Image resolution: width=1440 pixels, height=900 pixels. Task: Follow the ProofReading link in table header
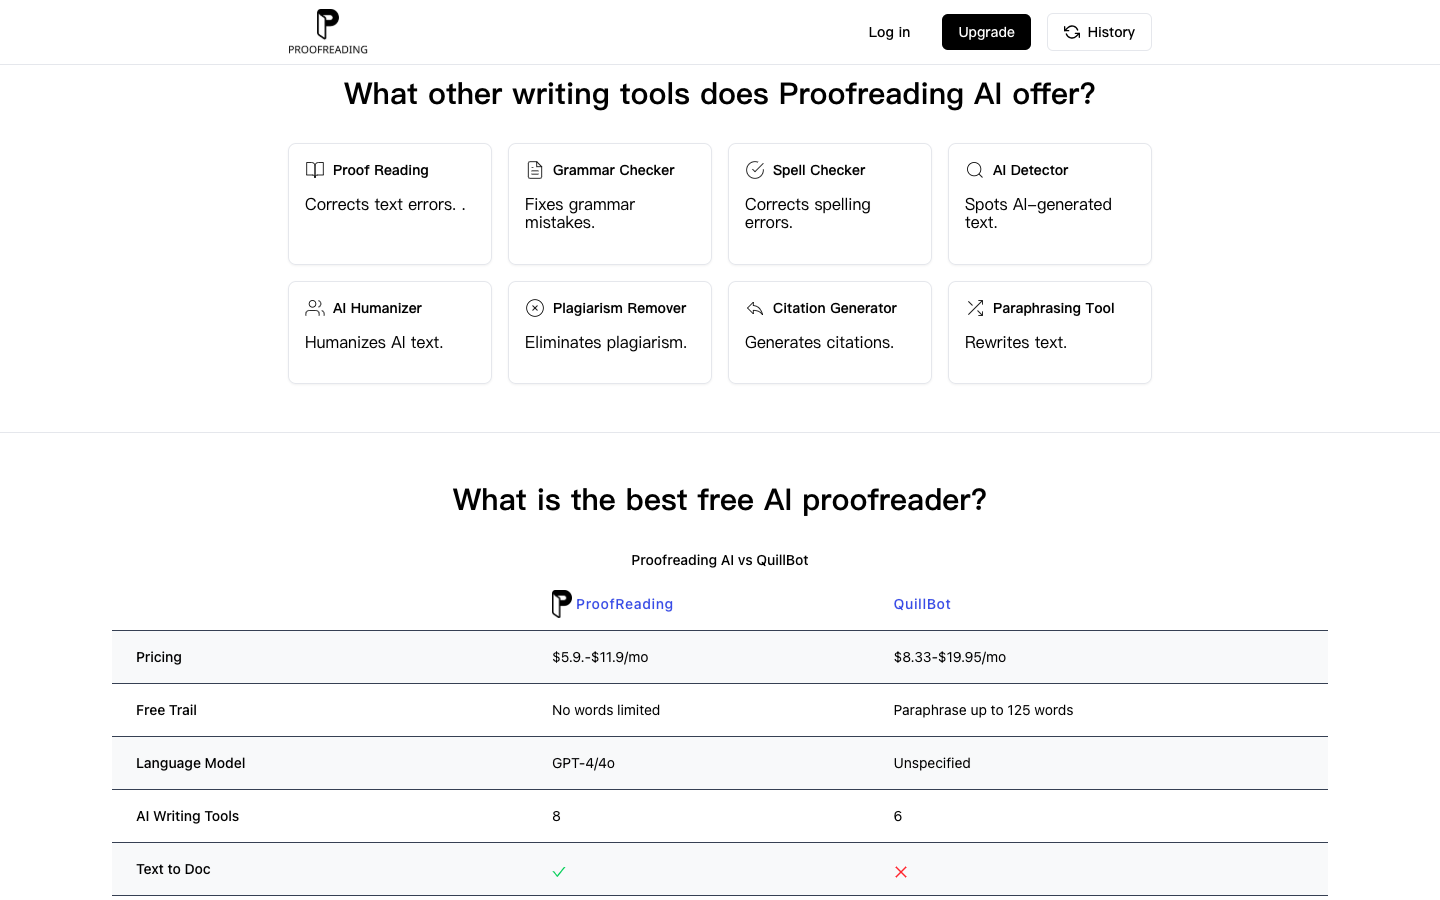[624, 604]
